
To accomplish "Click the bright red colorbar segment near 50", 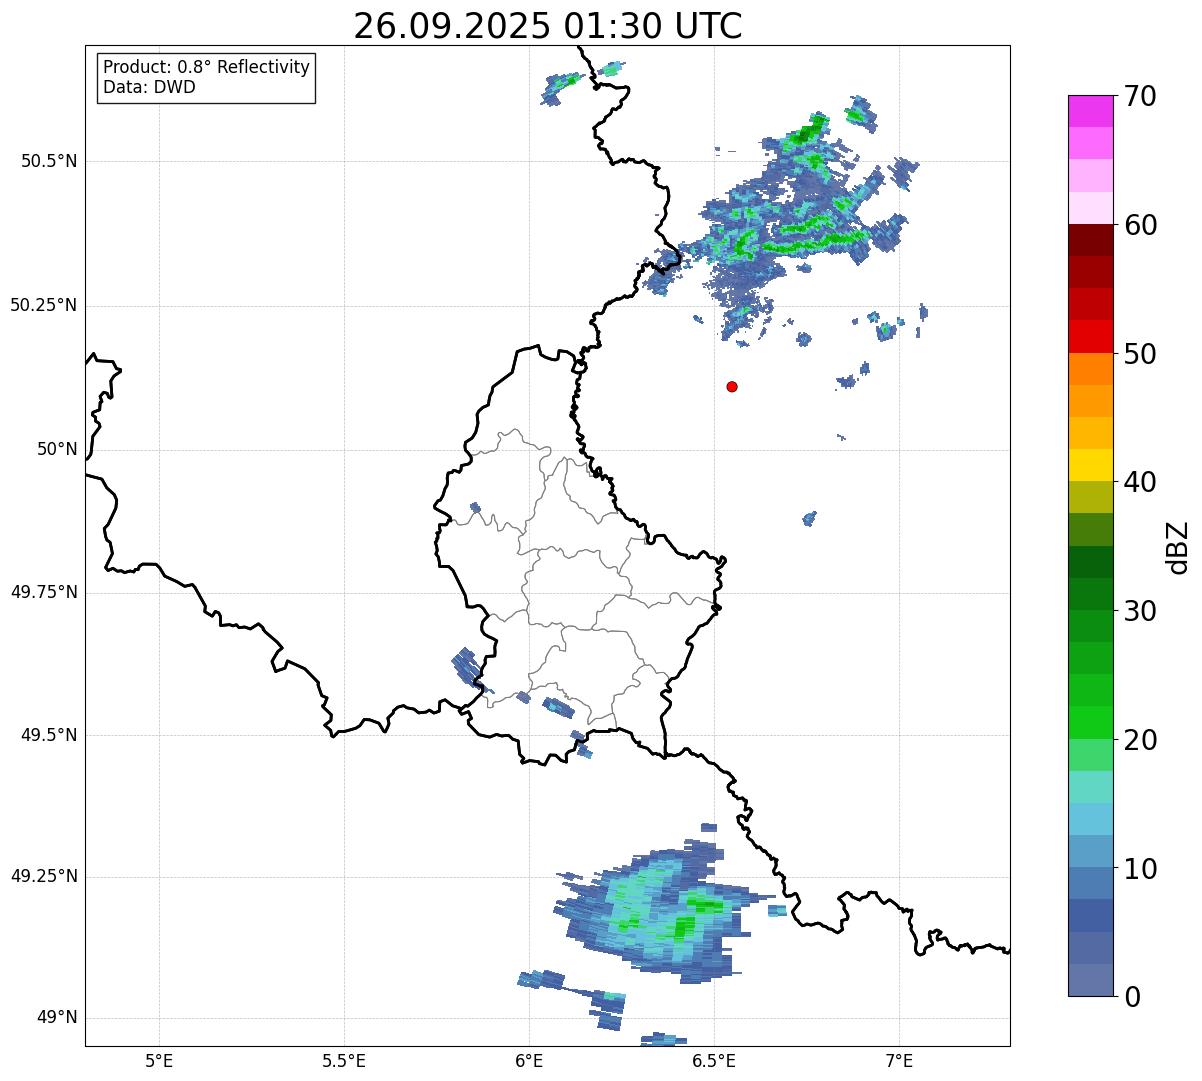I will pyautogui.click(x=1091, y=337).
